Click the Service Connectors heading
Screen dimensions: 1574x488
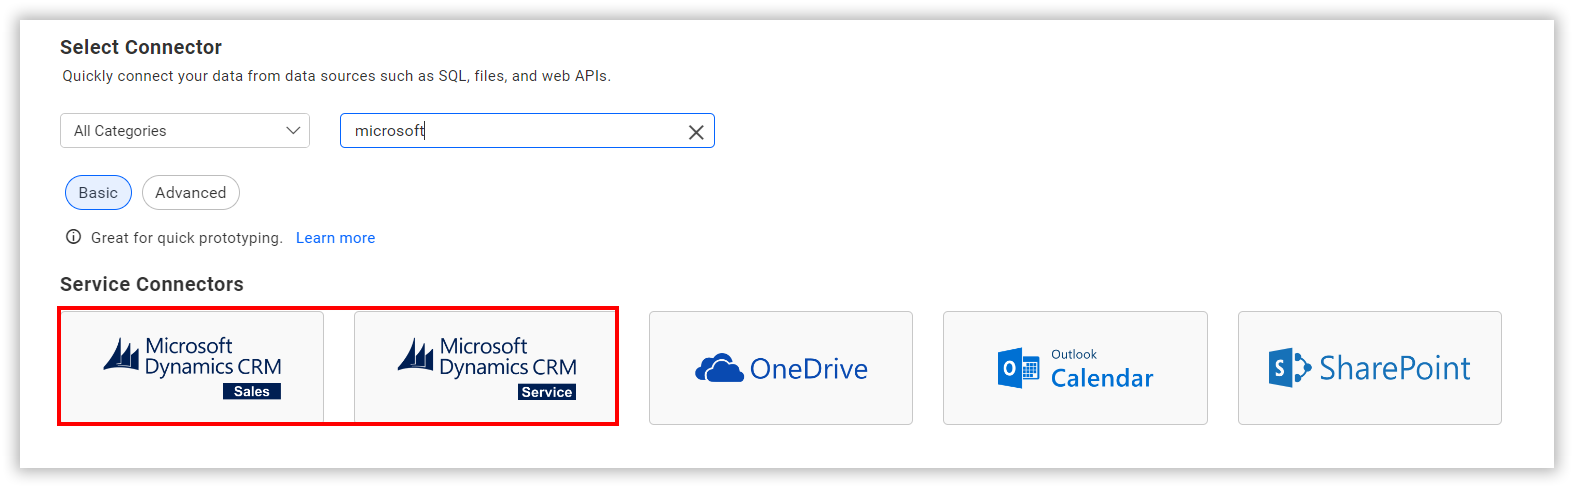[x=152, y=284]
